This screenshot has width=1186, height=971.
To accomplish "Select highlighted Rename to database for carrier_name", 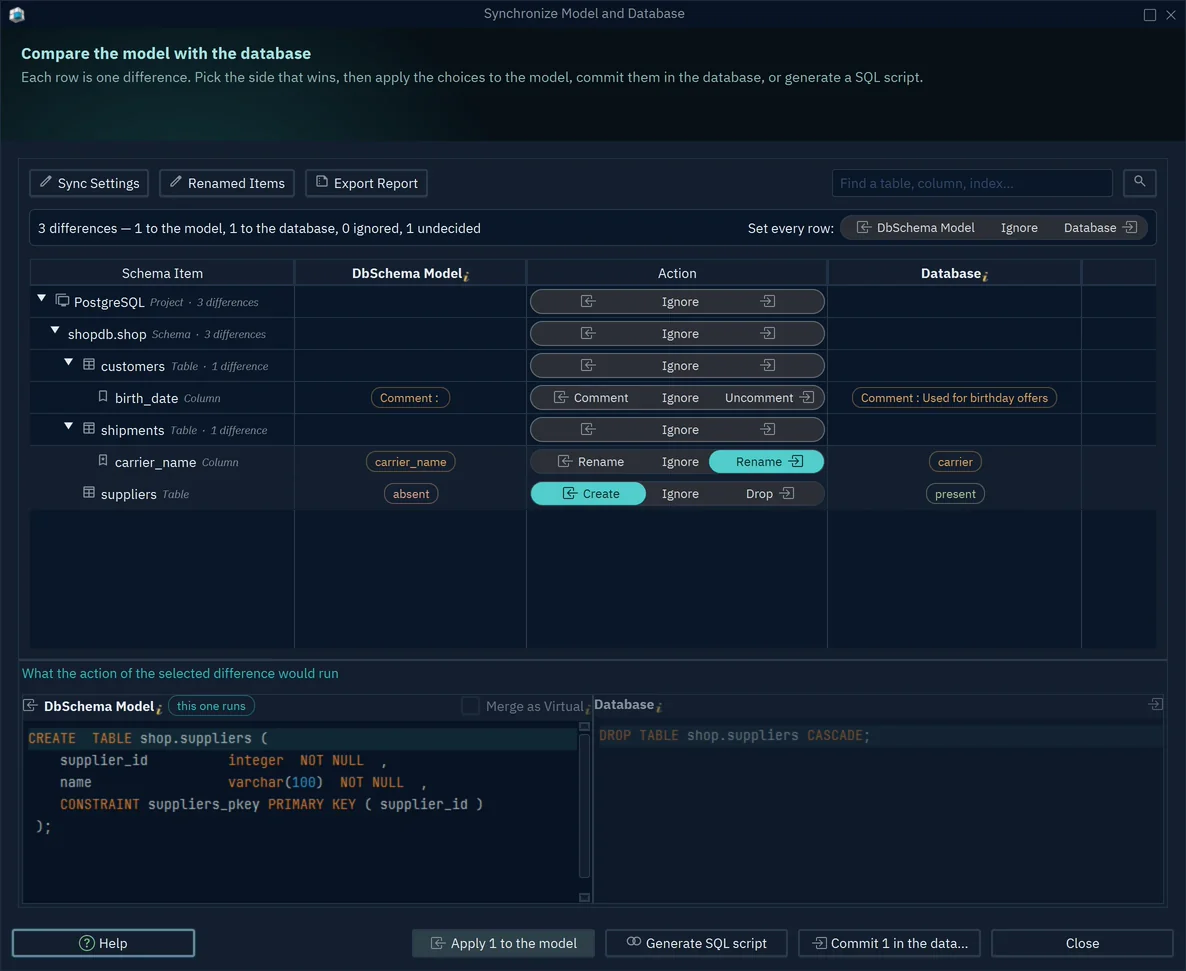I will (x=766, y=462).
